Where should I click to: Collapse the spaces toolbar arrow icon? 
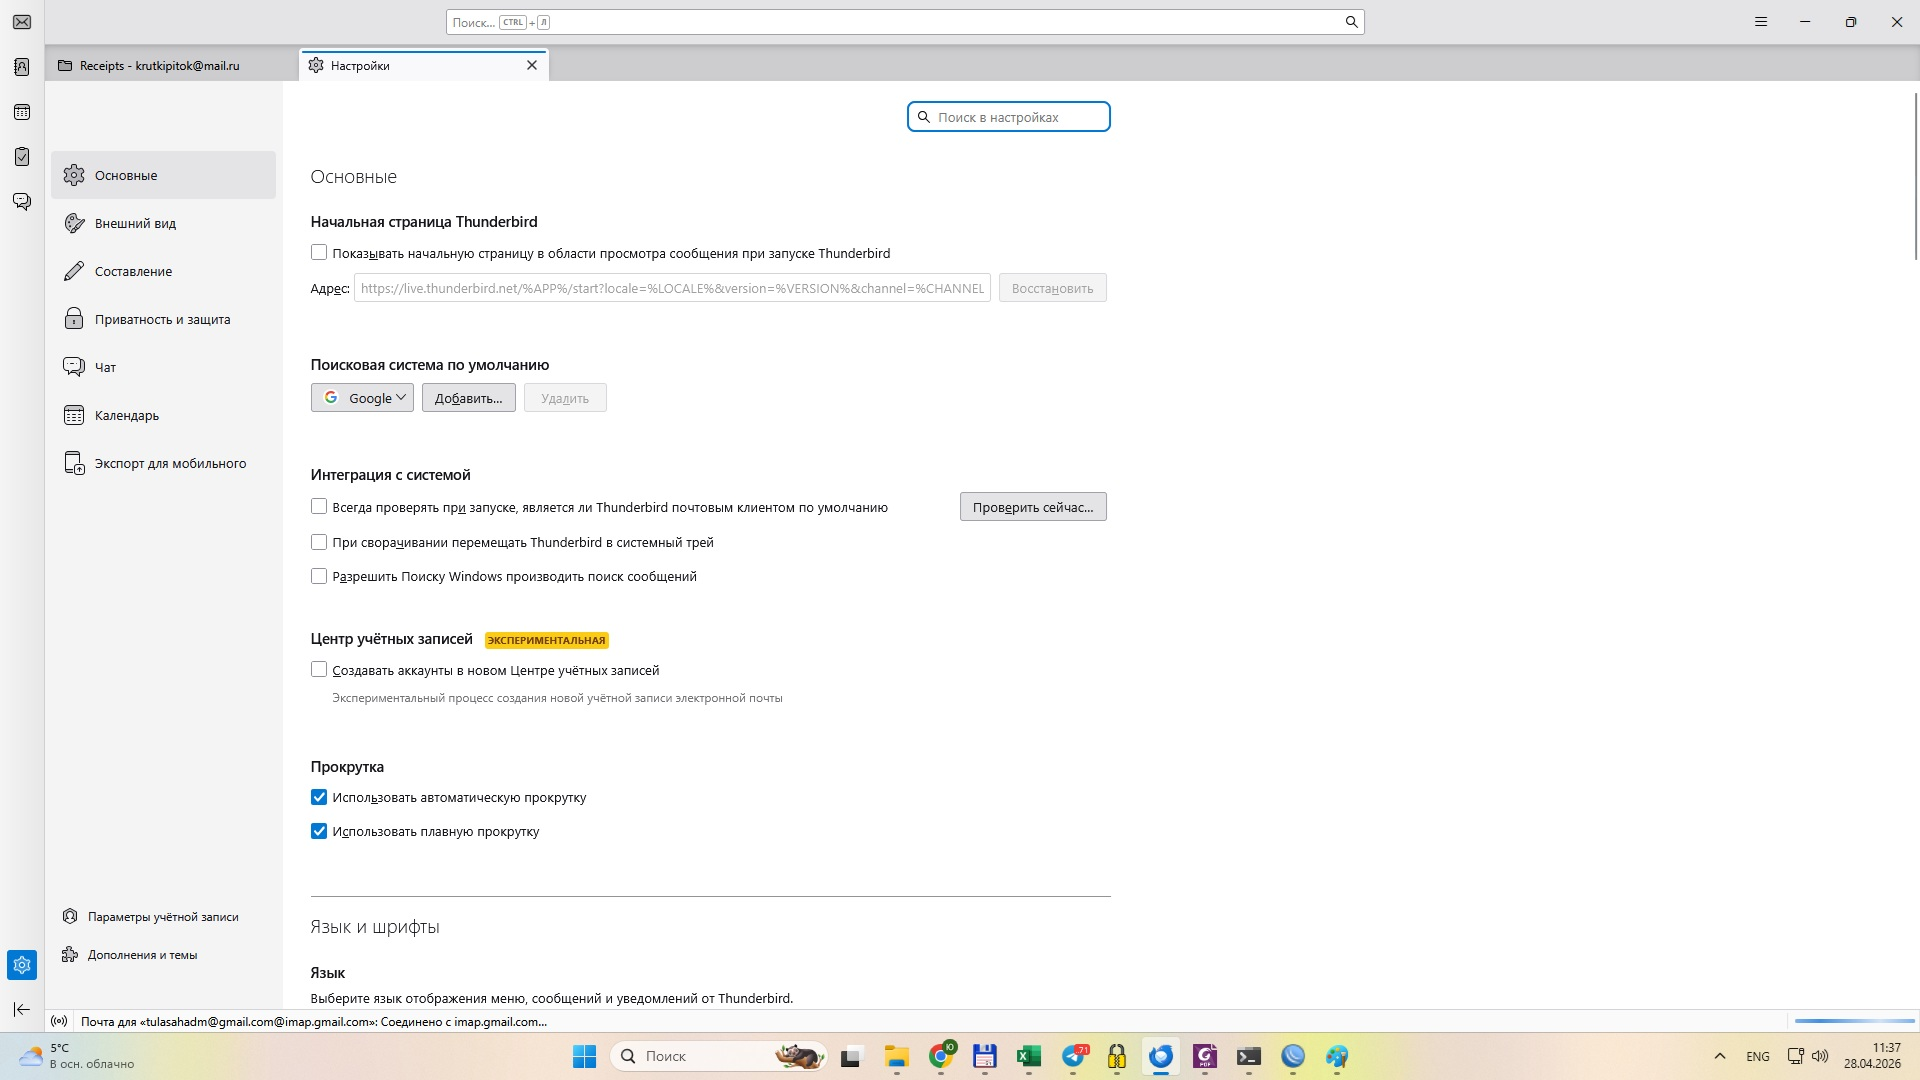click(22, 1009)
